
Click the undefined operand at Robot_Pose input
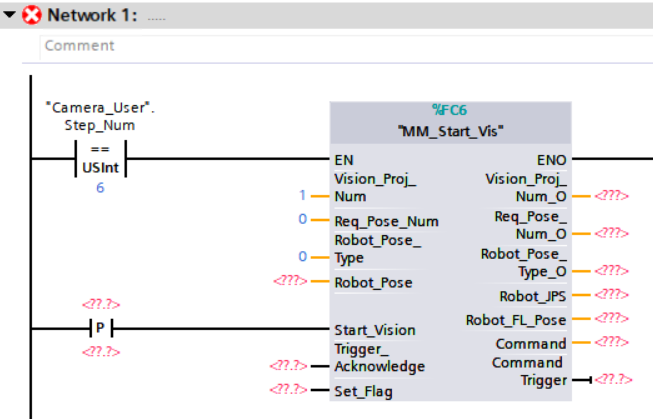(x=290, y=281)
